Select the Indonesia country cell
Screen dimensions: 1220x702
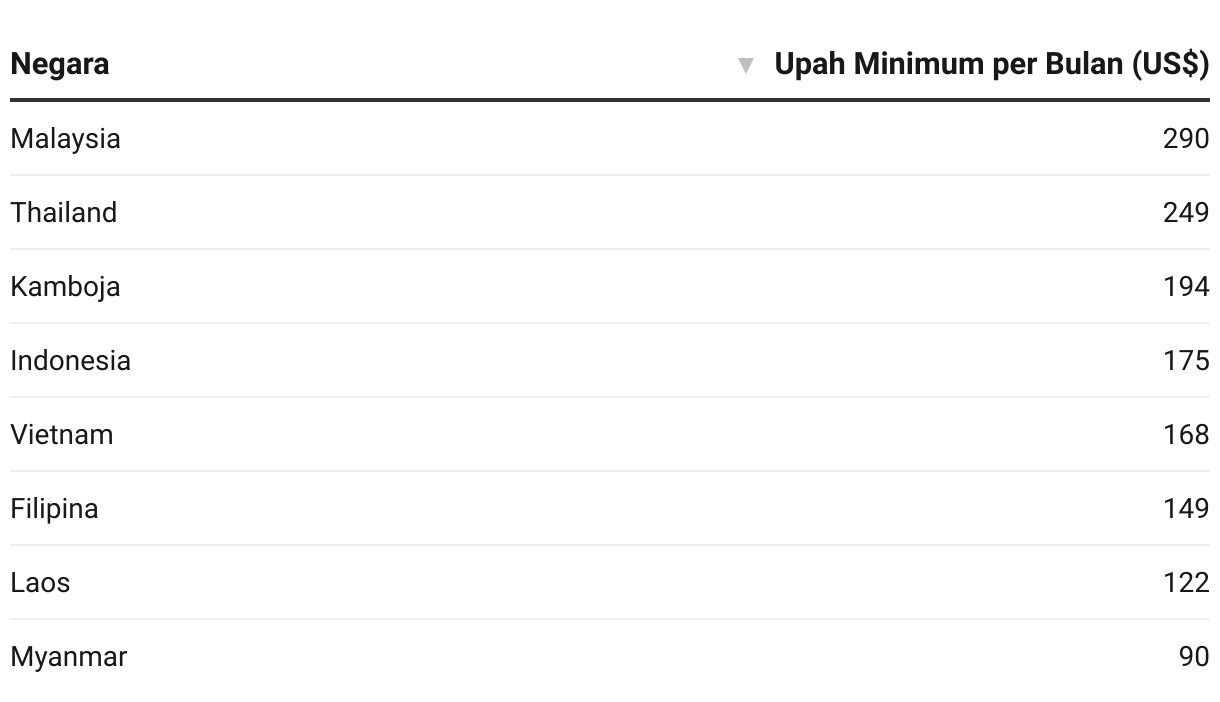(x=70, y=360)
